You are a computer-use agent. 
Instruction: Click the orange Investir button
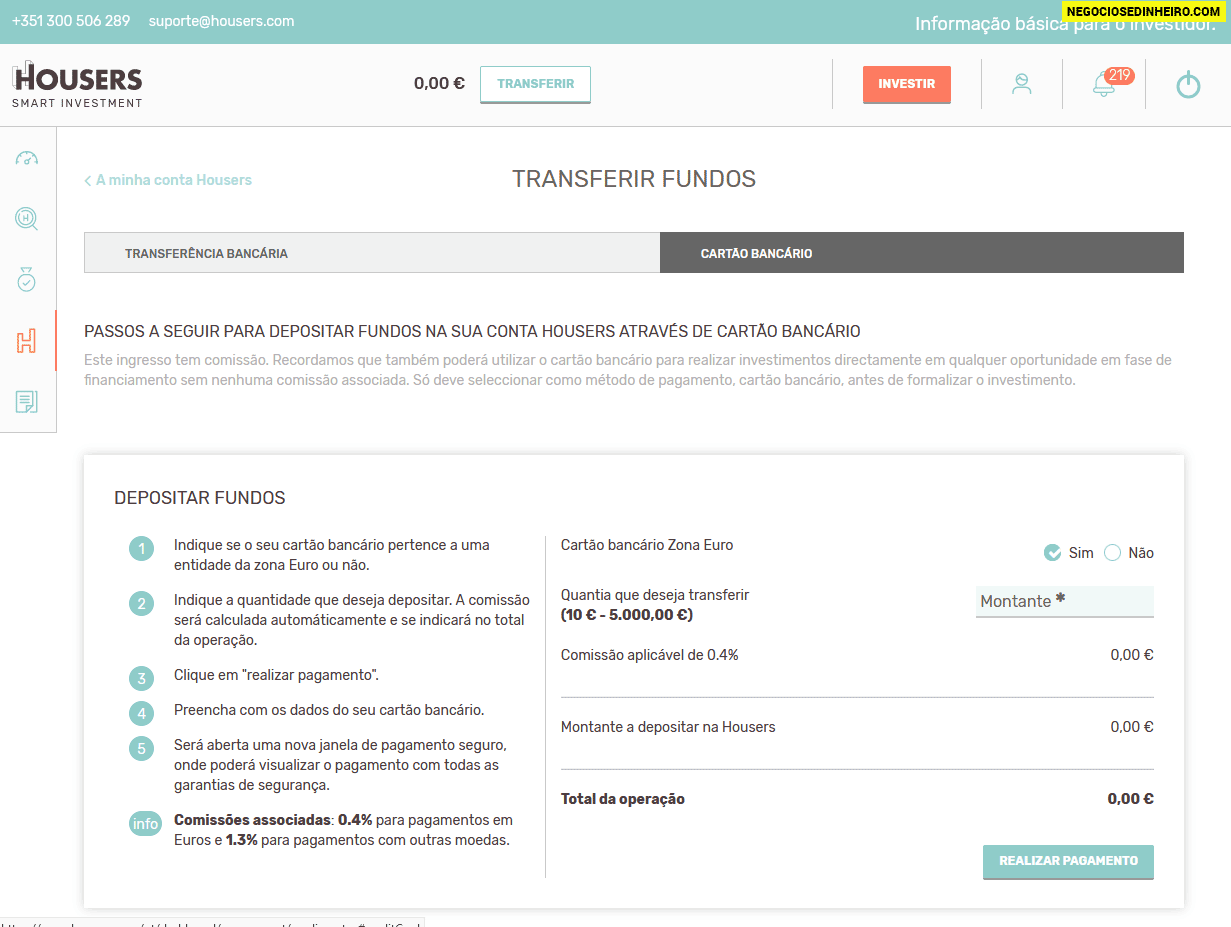tap(907, 84)
